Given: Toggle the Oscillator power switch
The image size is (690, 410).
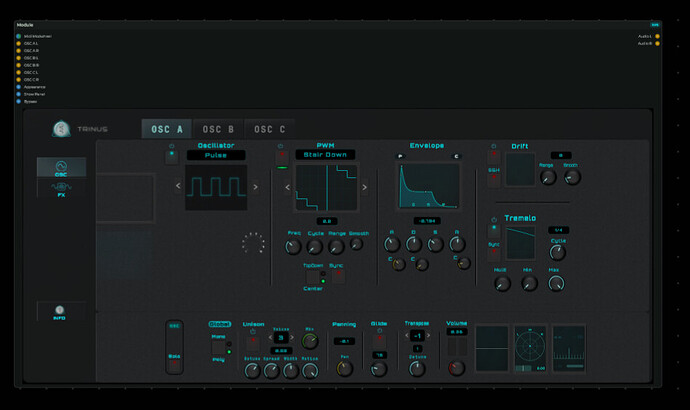Looking at the screenshot, I should tap(172, 157).
